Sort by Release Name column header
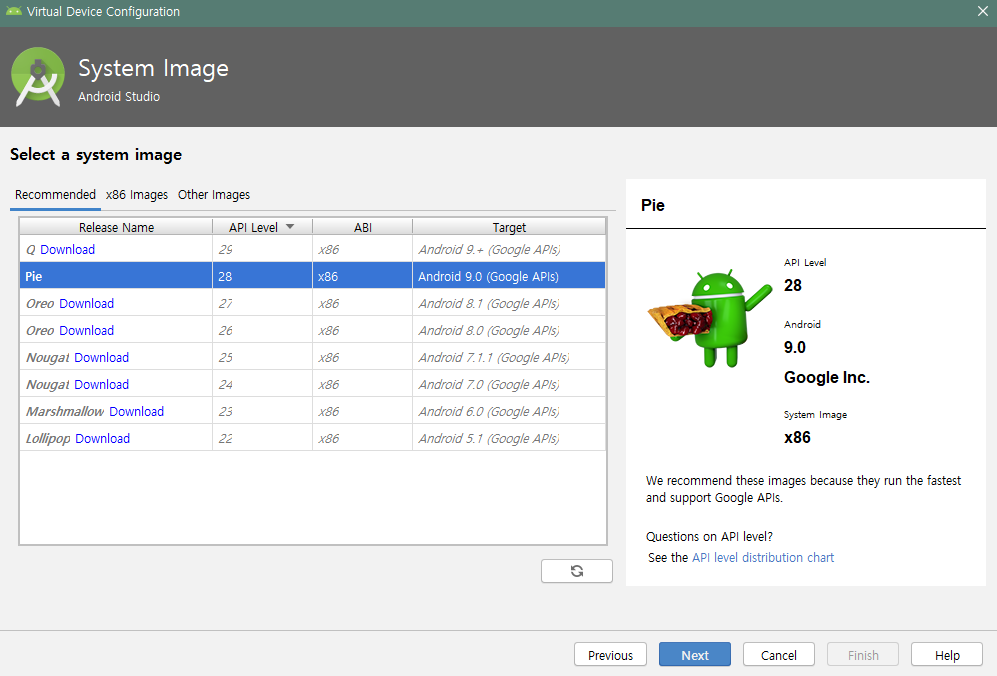997x676 pixels. [116, 227]
